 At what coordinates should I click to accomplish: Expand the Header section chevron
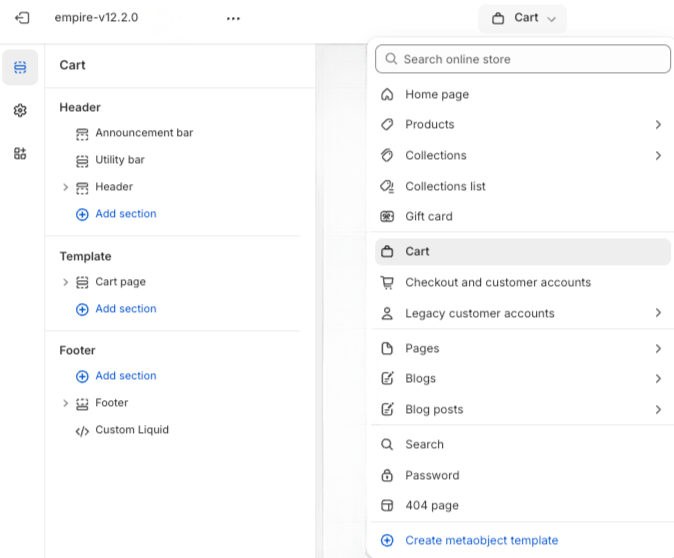click(65, 187)
